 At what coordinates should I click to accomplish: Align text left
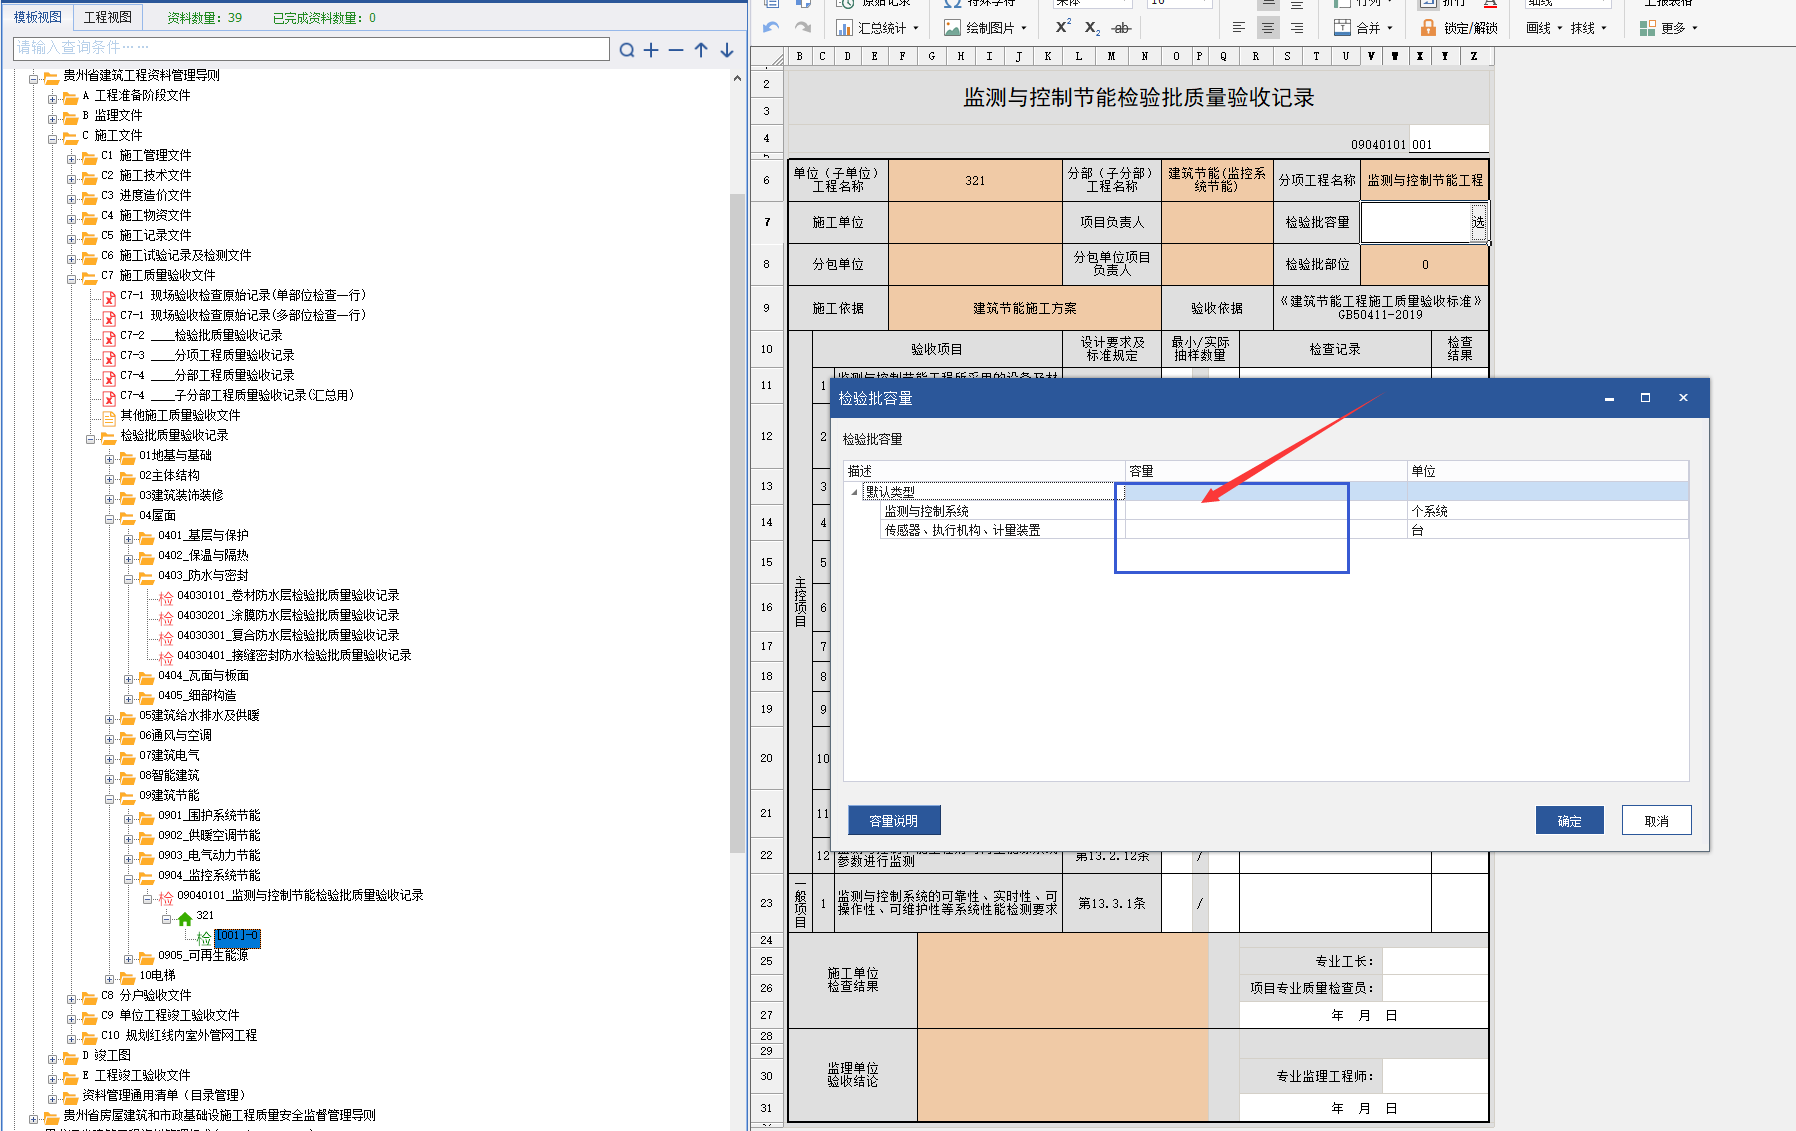pyautogui.click(x=1239, y=28)
